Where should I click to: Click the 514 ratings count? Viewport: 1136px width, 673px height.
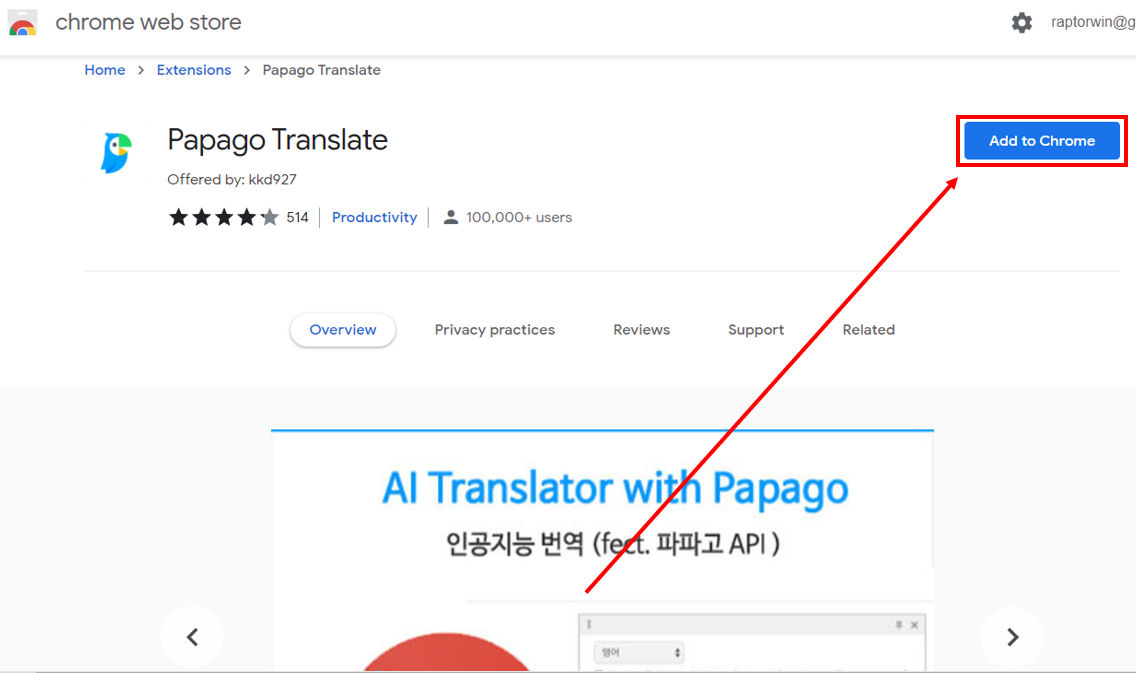pos(297,217)
